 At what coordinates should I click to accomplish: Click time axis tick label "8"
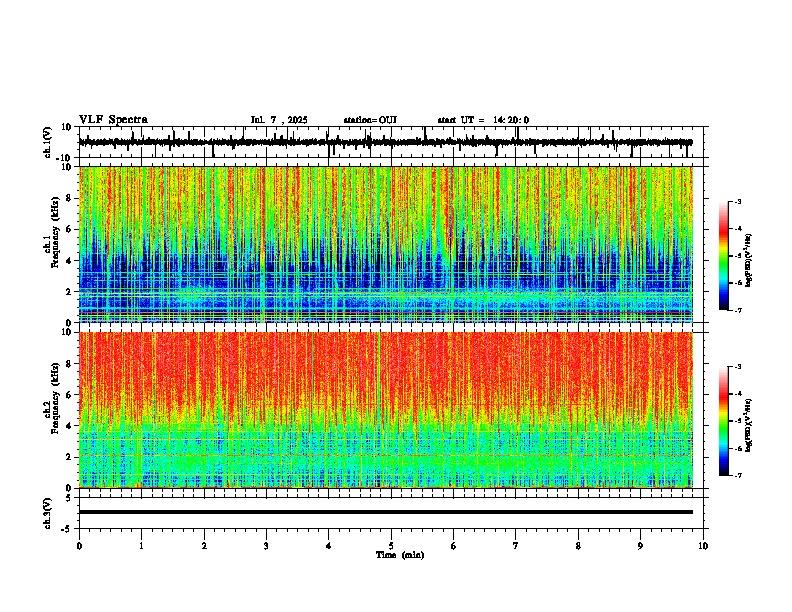click(x=578, y=546)
